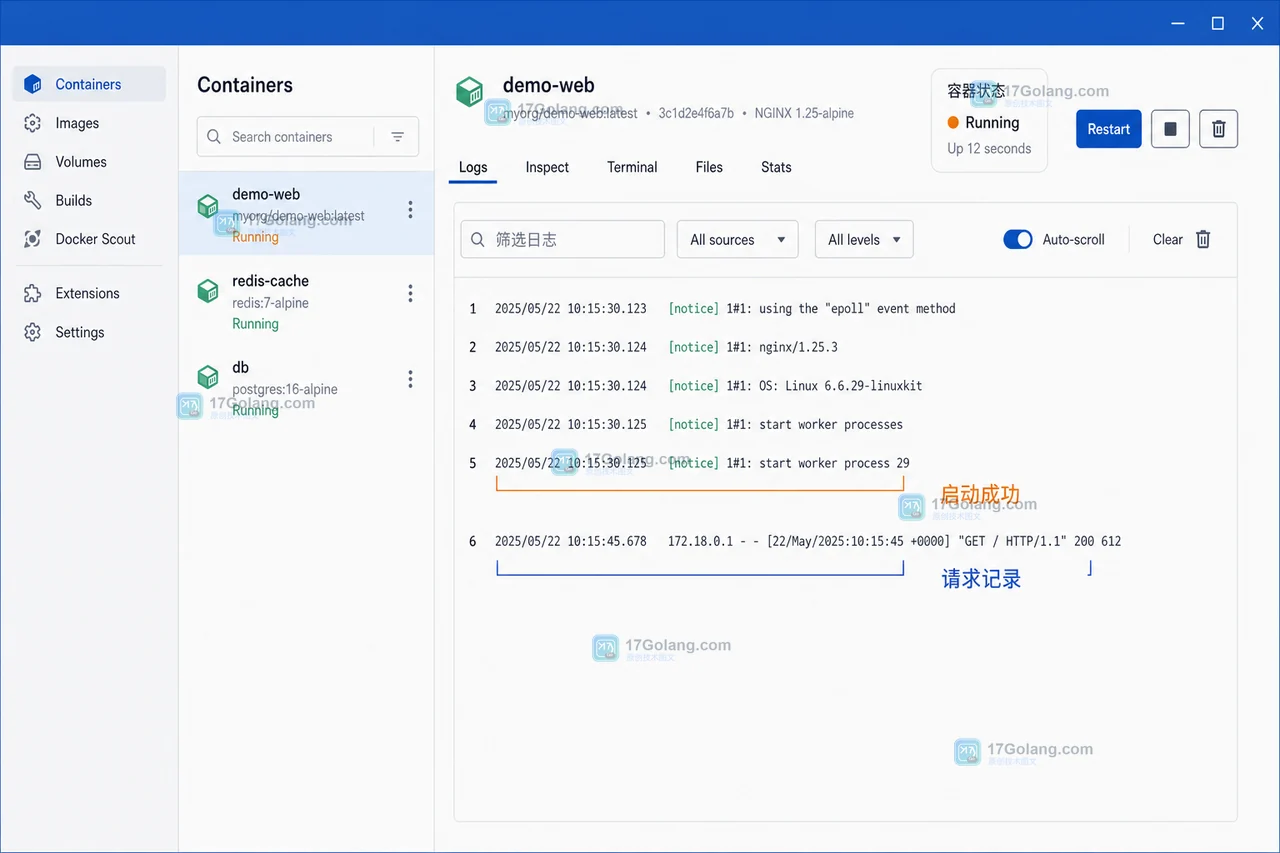Toggle the Auto-scroll switch
Screen dimensions: 1280x853
tap(1018, 240)
